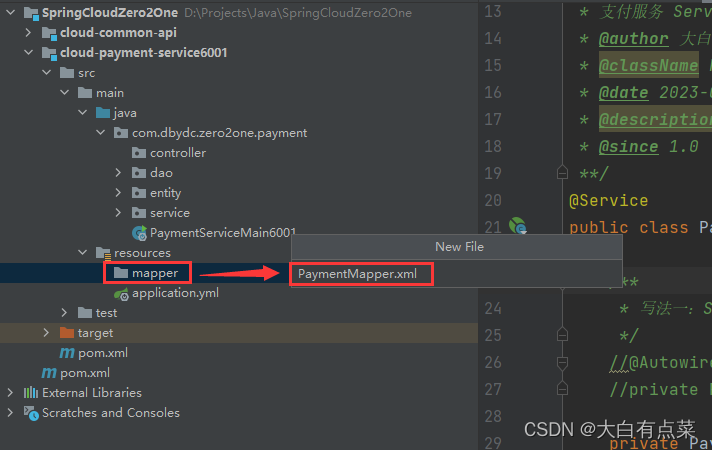Click the Scratches and Consoles icon
The image size is (712, 450).
click(31, 413)
